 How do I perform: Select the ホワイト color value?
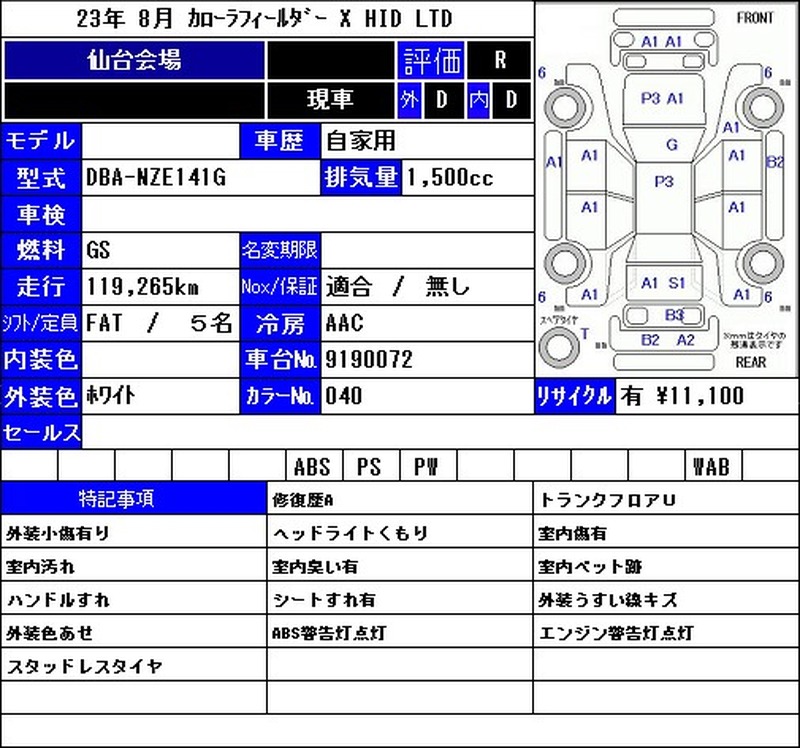111,396
